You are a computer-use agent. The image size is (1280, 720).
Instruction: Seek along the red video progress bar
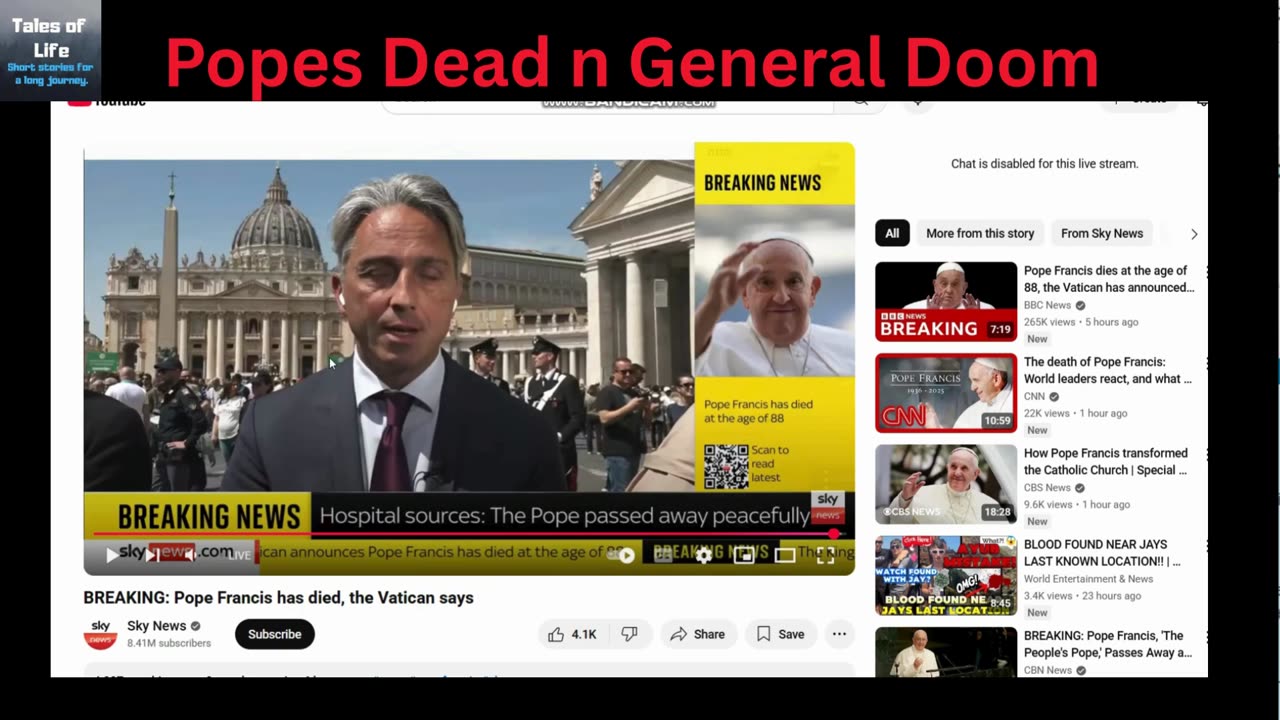(468, 535)
